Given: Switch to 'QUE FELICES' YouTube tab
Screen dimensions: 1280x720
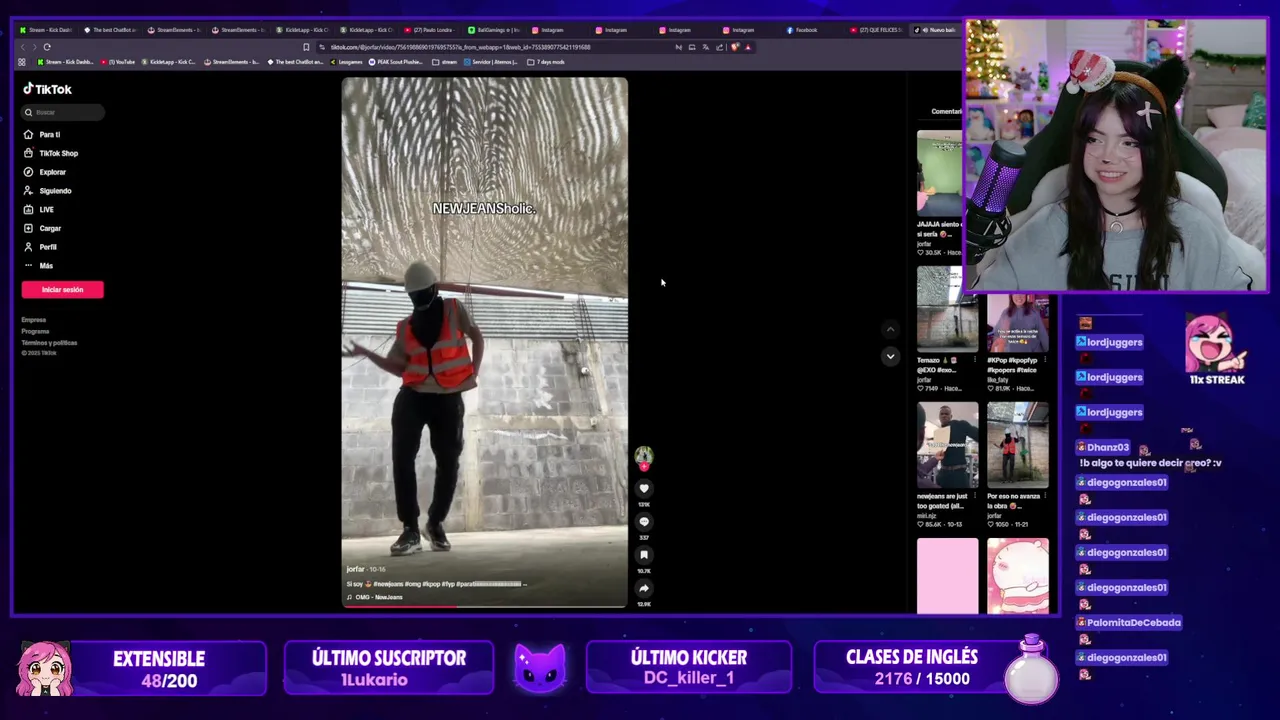Looking at the screenshot, I should [x=877, y=30].
